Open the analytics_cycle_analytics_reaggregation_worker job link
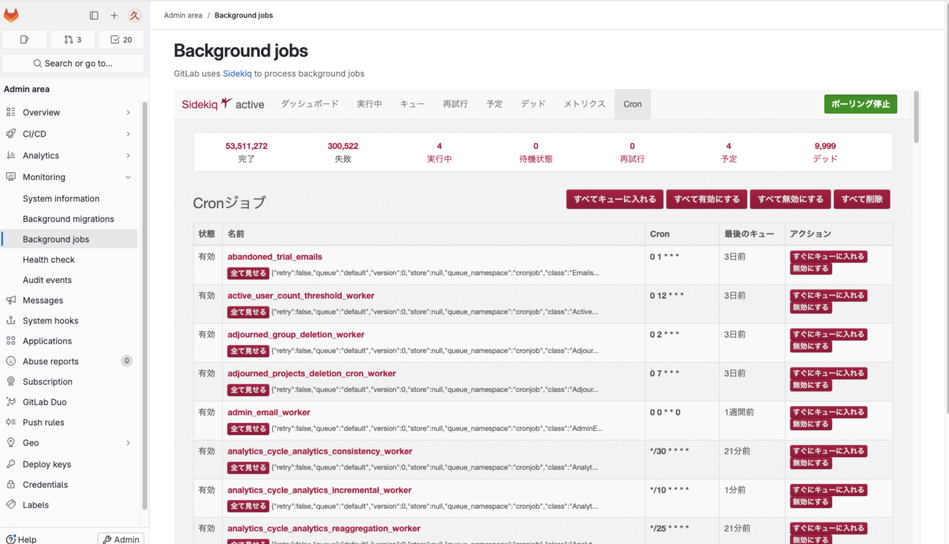Viewport: 949px width, 544px height. tap(324, 528)
